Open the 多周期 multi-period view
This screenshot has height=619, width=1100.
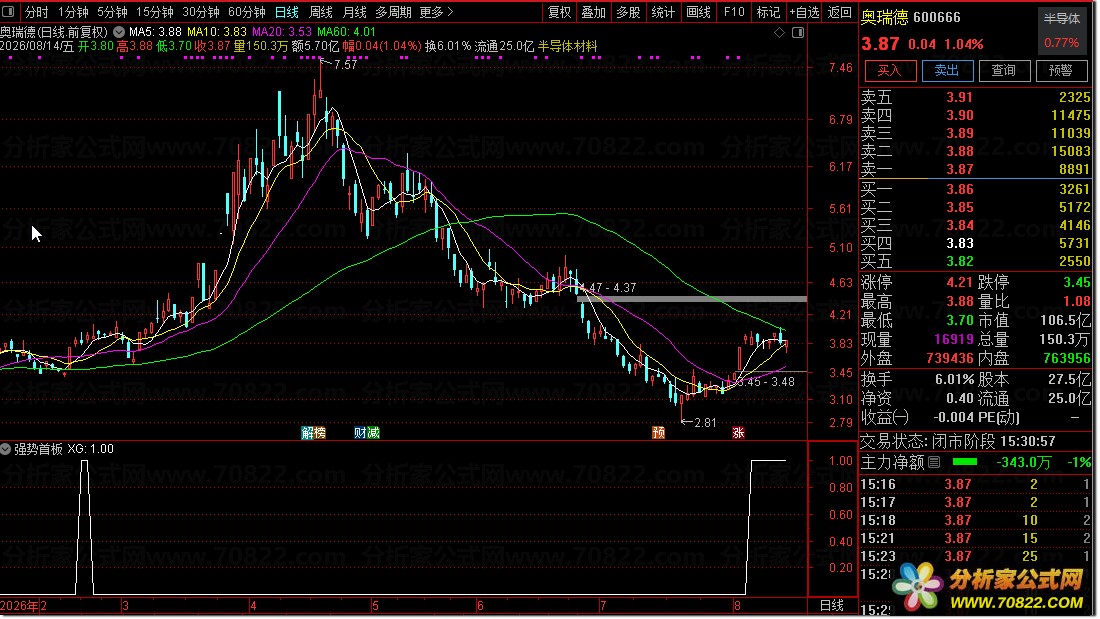393,12
